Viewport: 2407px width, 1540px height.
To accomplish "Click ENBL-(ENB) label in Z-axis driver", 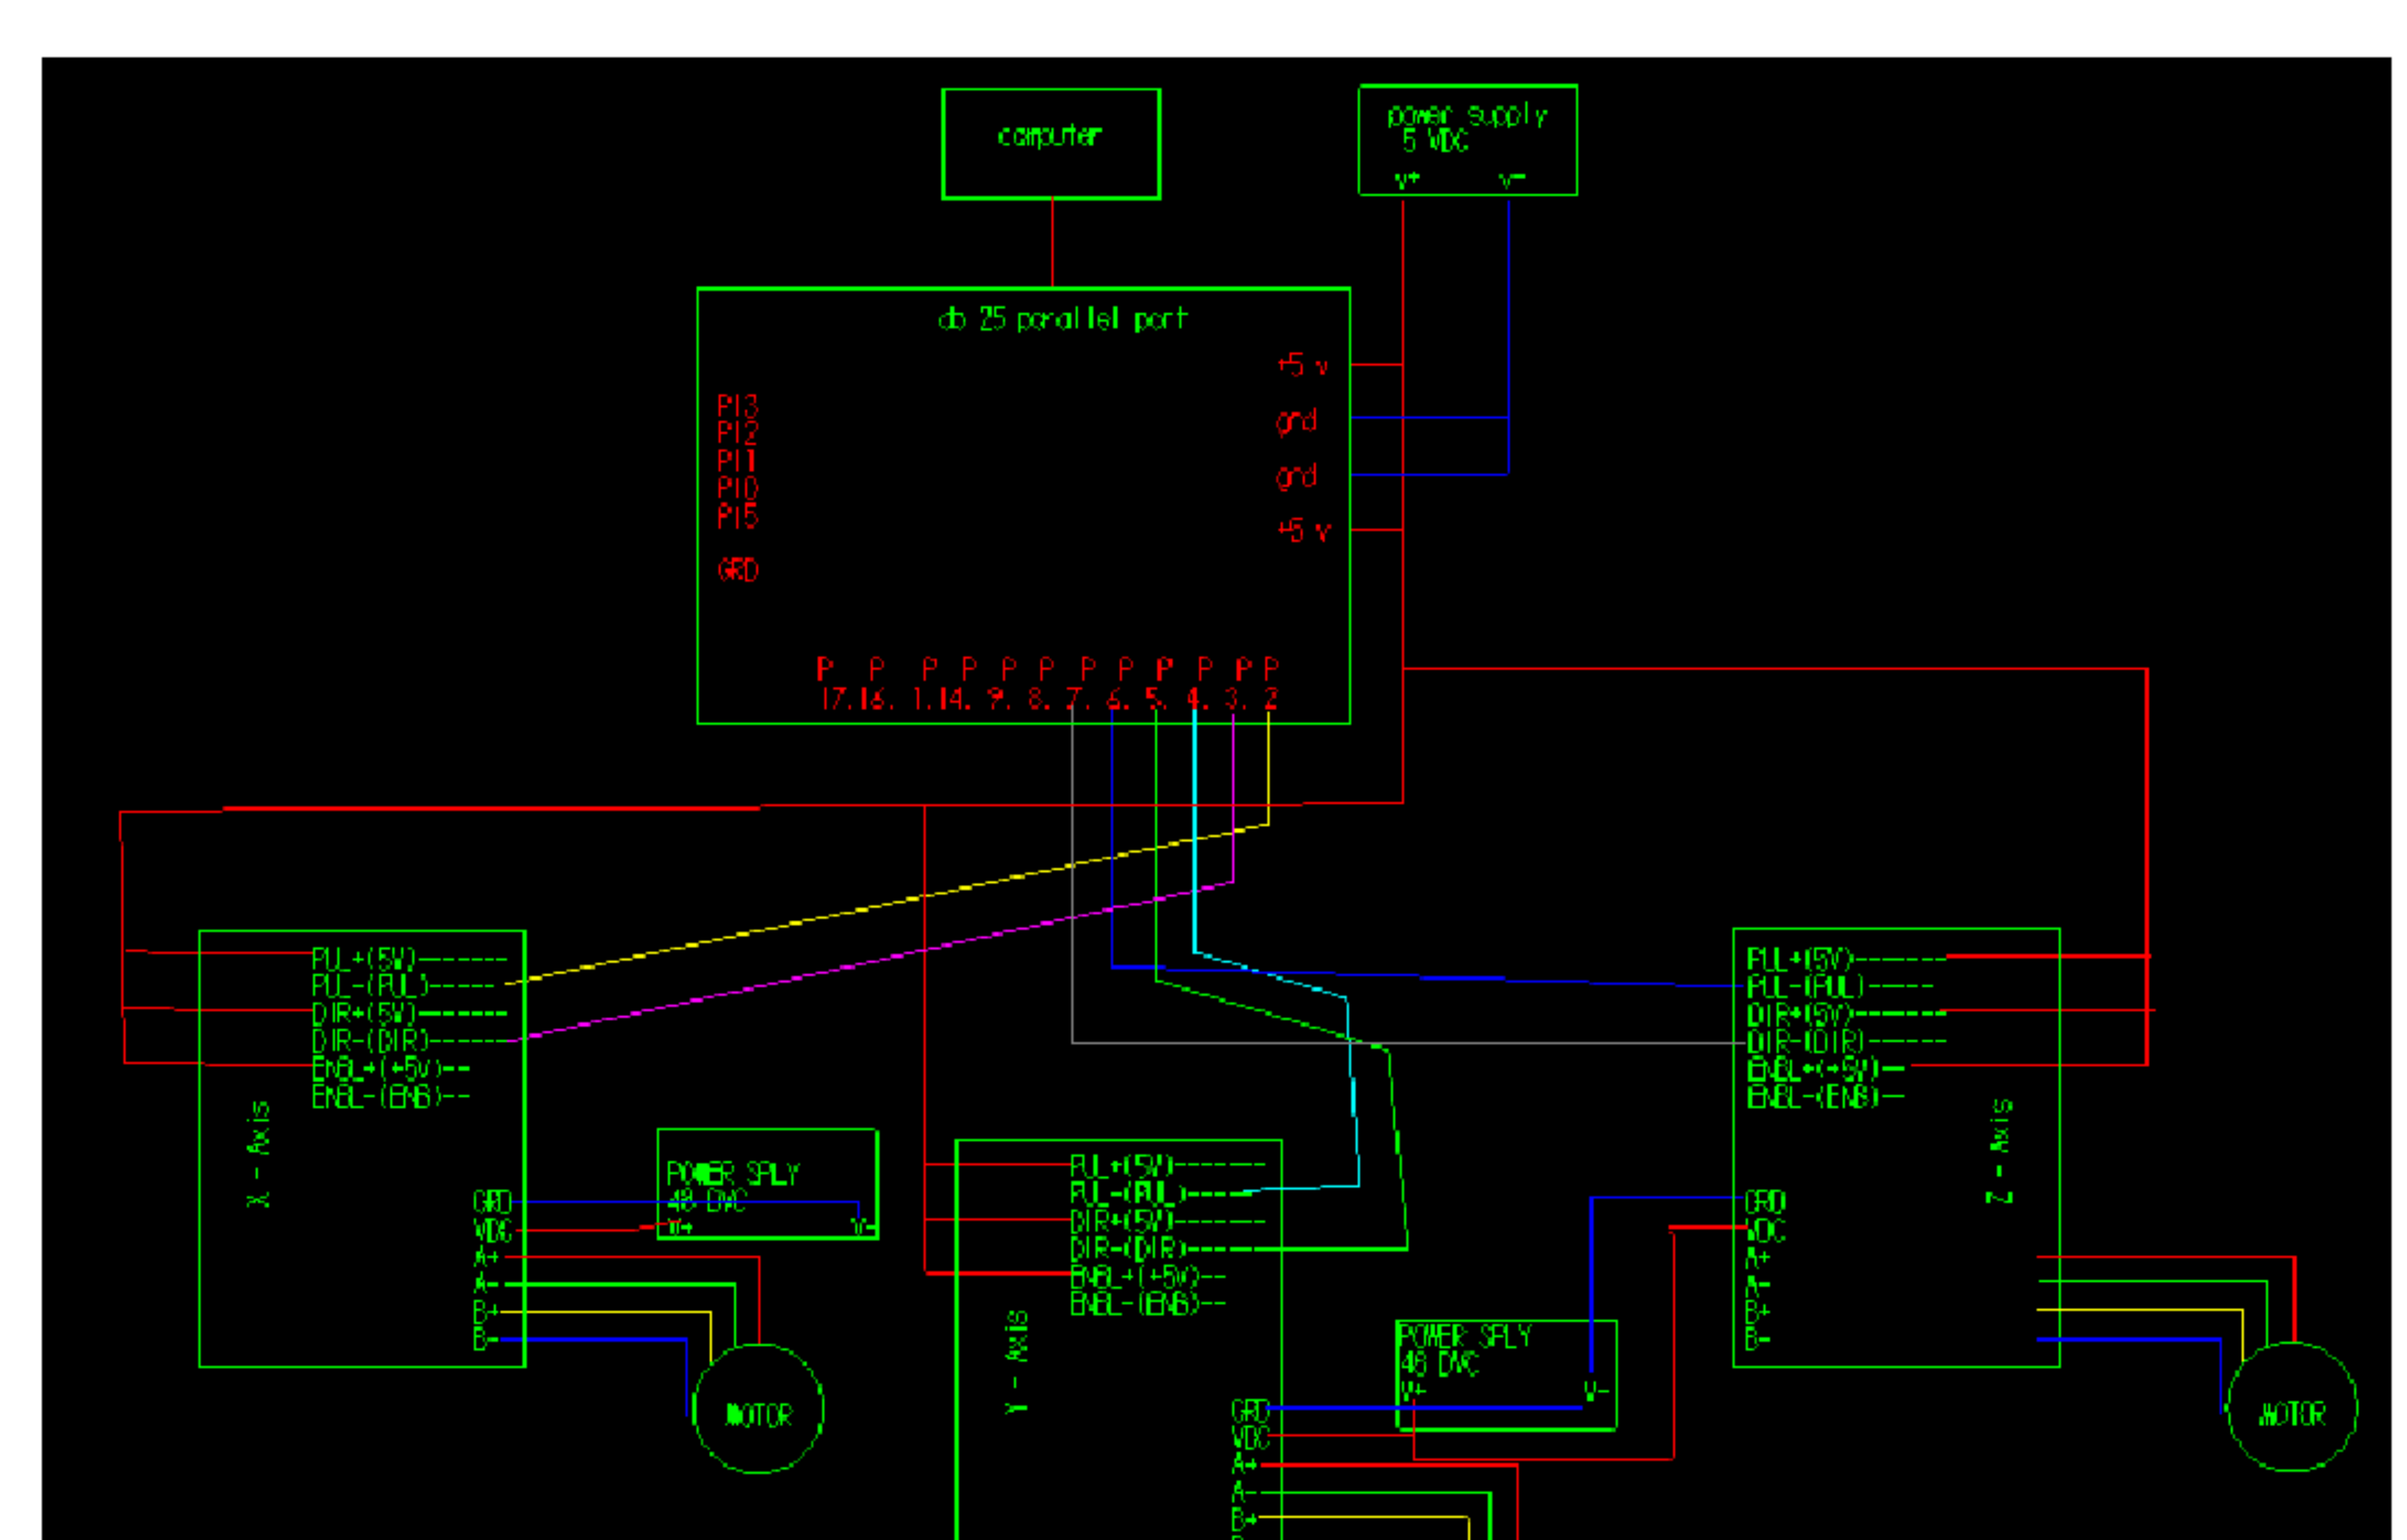I will click(1813, 1097).
